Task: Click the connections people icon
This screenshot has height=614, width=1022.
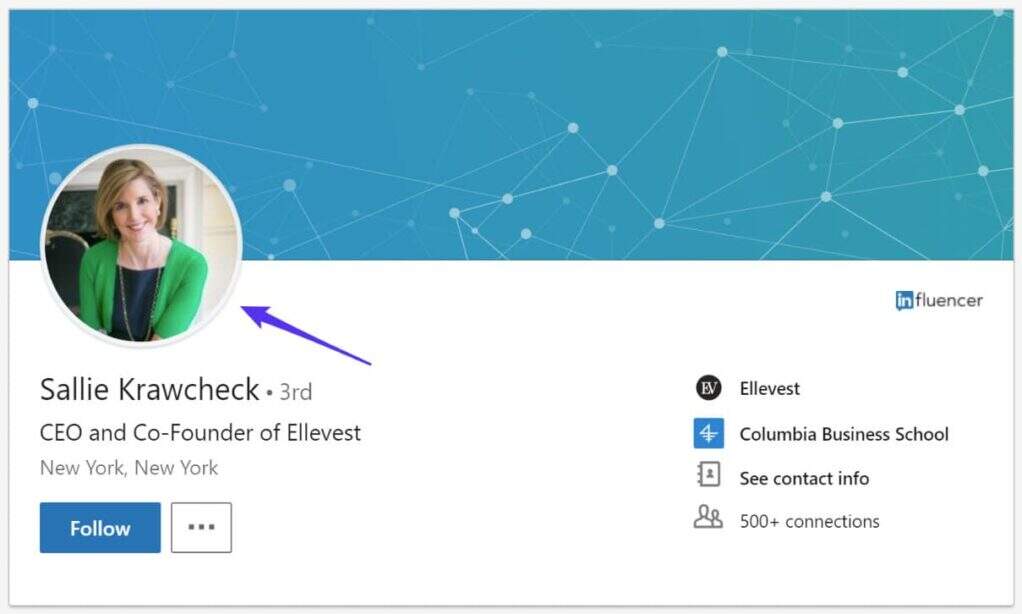Action: (708, 520)
